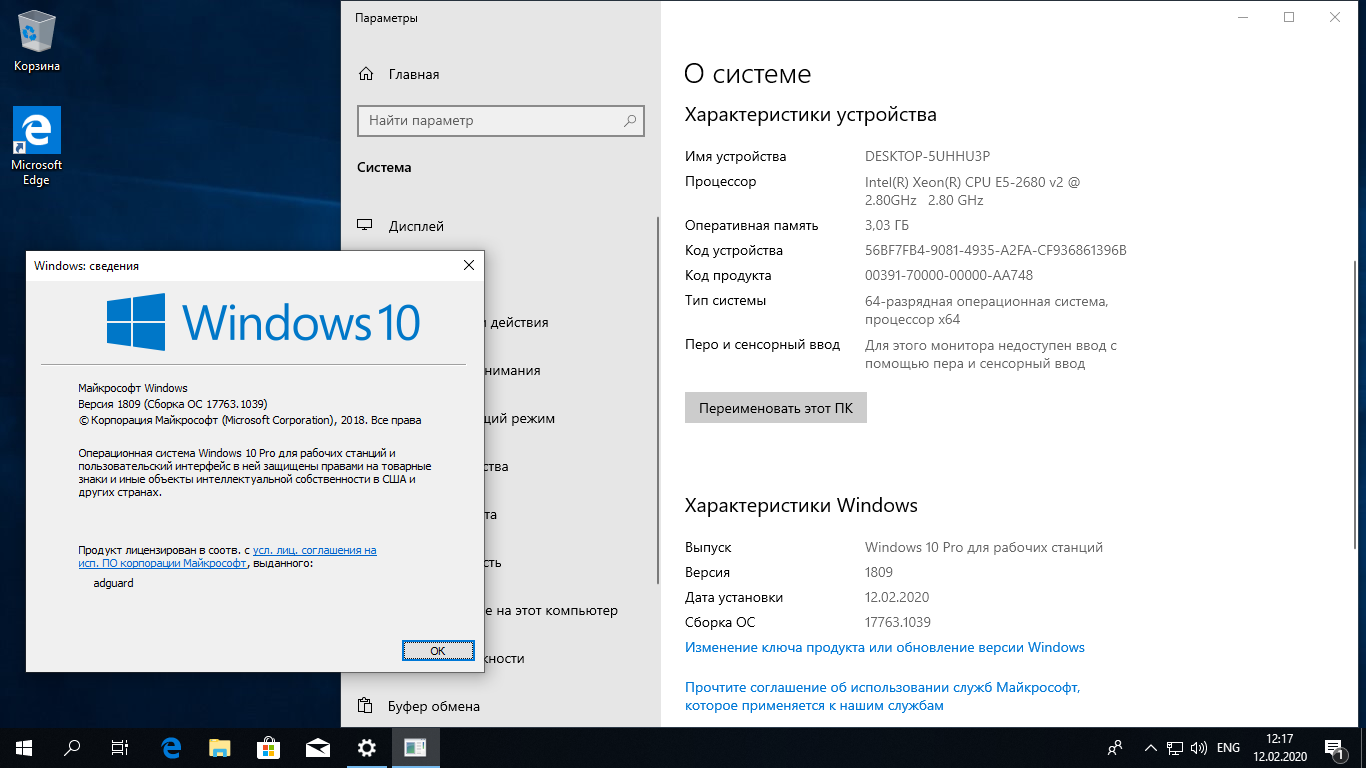Launch Edge from the taskbar

(x=171, y=747)
